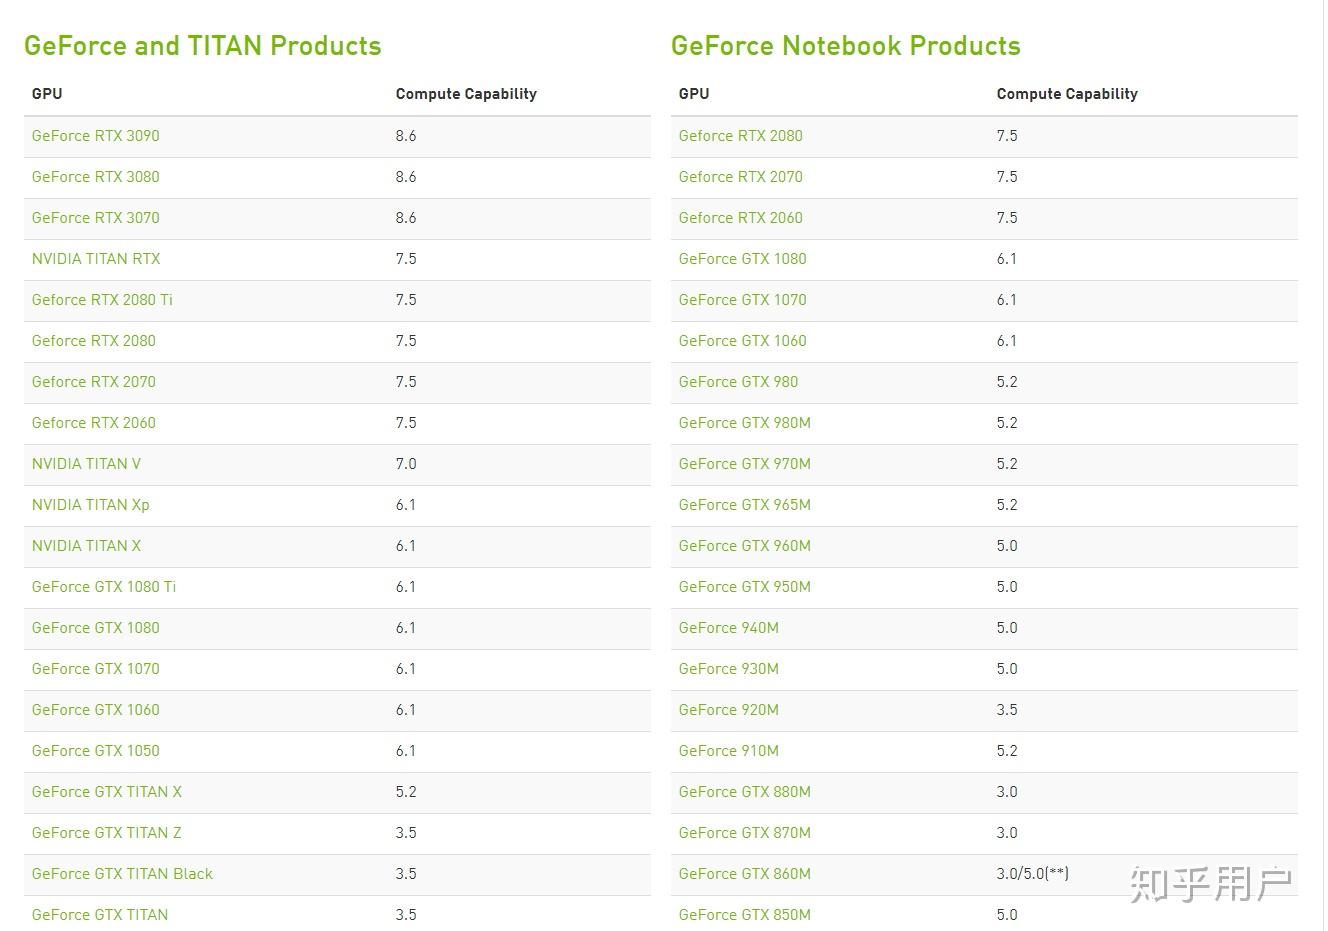This screenshot has height=931, width=1328.
Task: Click the 7.0 value for NVIDIA TITAN V
Action: coord(406,464)
